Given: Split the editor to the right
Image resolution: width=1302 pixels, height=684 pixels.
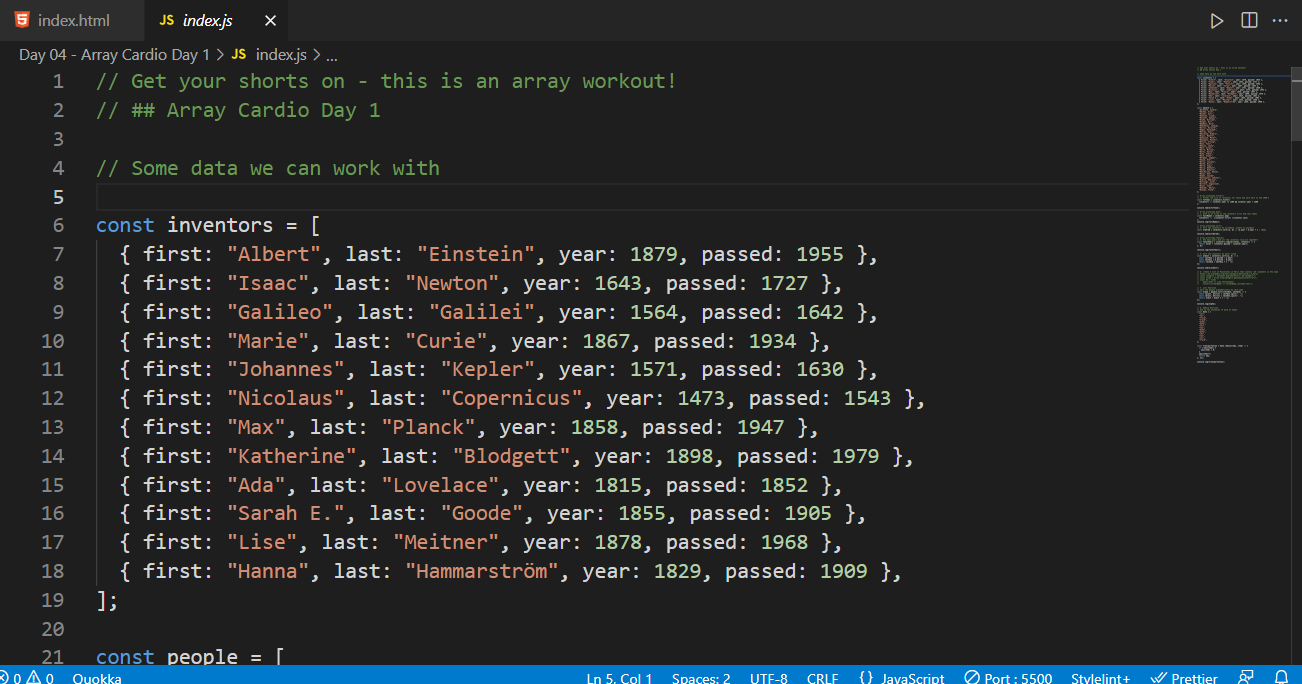Looking at the screenshot, I should pos(1249,20).
